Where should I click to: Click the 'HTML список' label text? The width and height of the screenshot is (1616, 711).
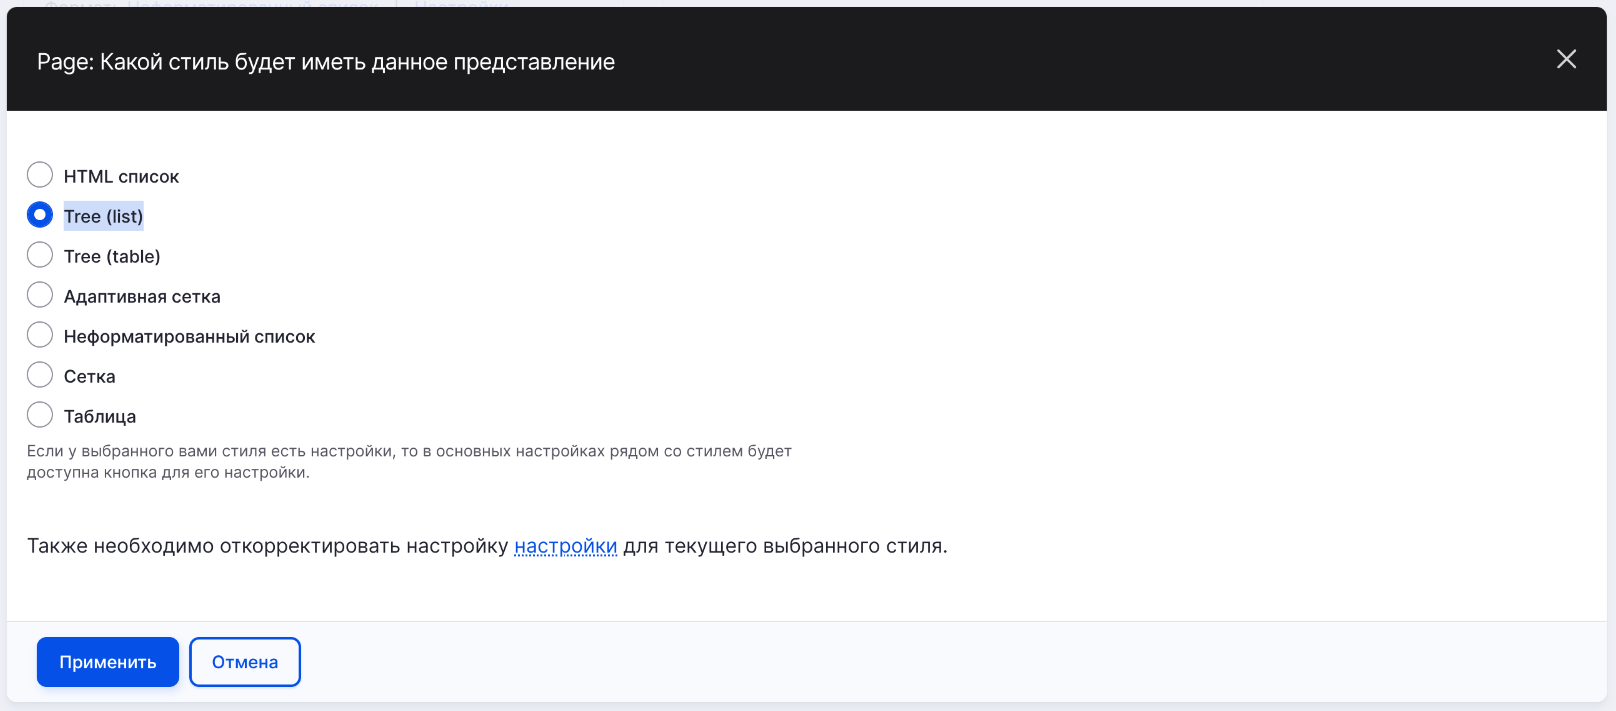121,176
